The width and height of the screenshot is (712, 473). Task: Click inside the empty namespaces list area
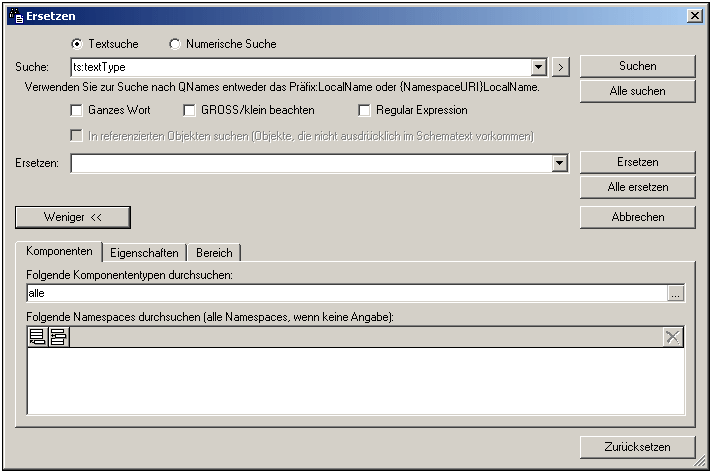pyautogui.click(x=356, y=381)
